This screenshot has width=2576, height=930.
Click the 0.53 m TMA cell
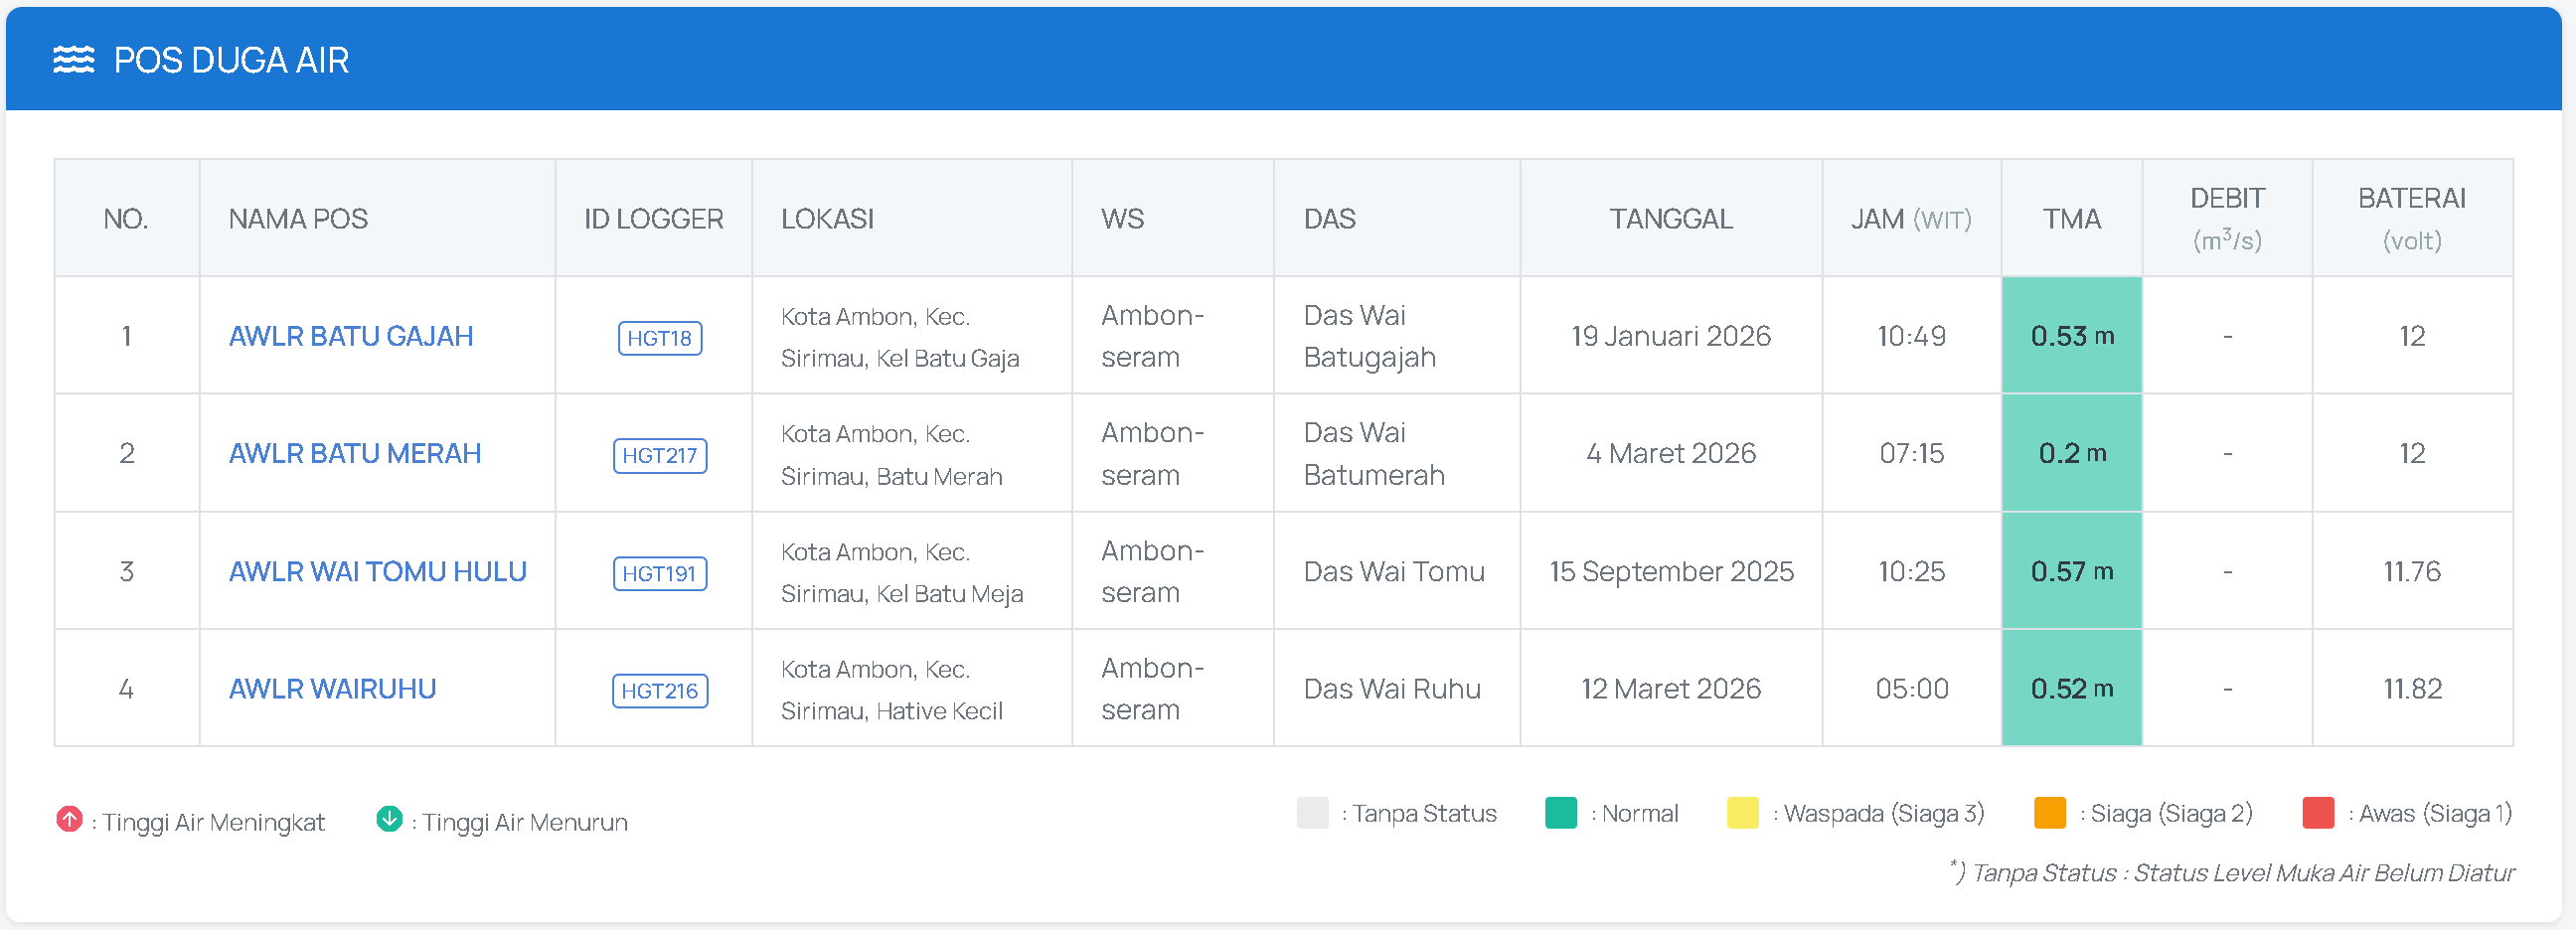[2072, 336]
